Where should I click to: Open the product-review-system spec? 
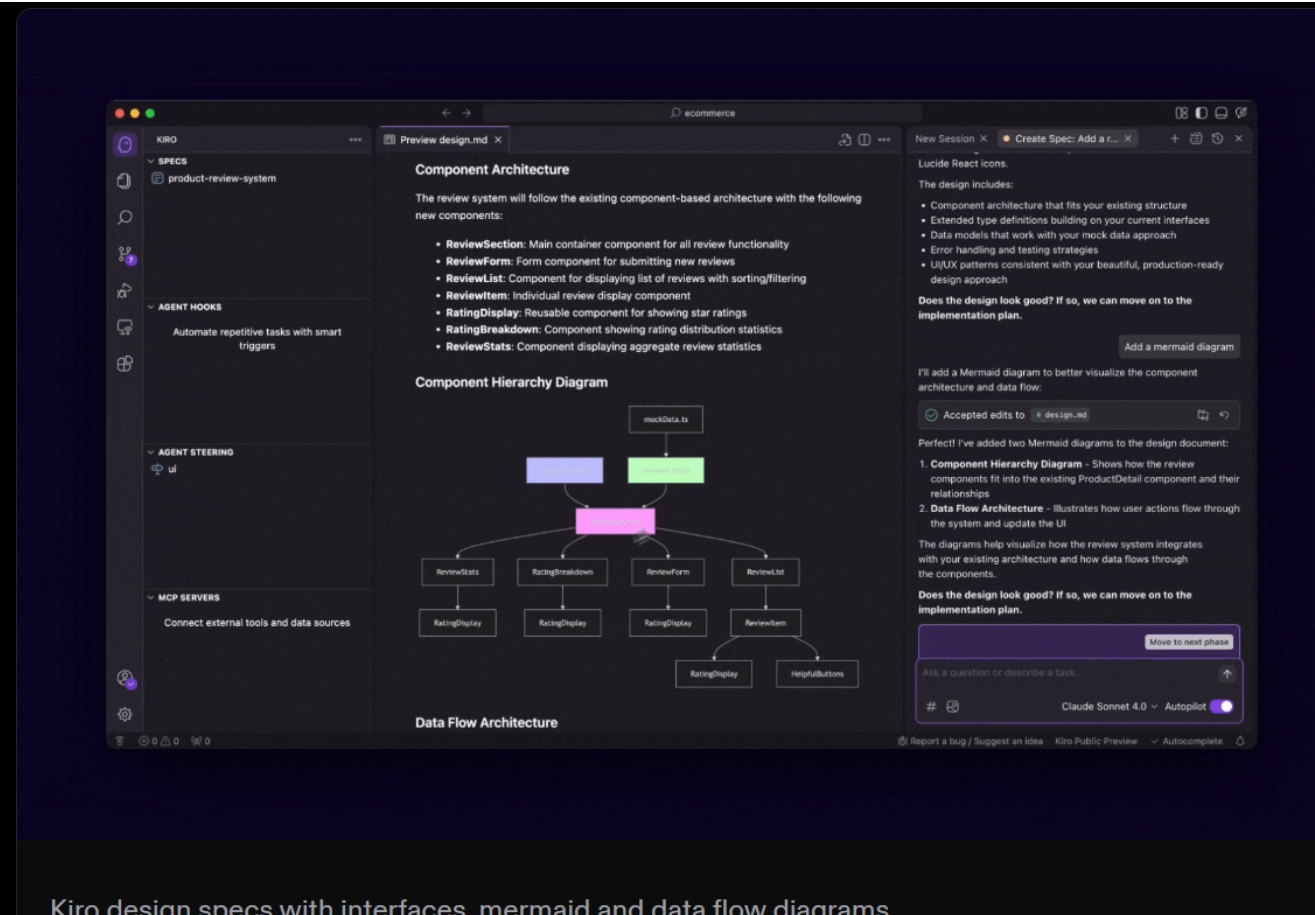click(213, 178)
